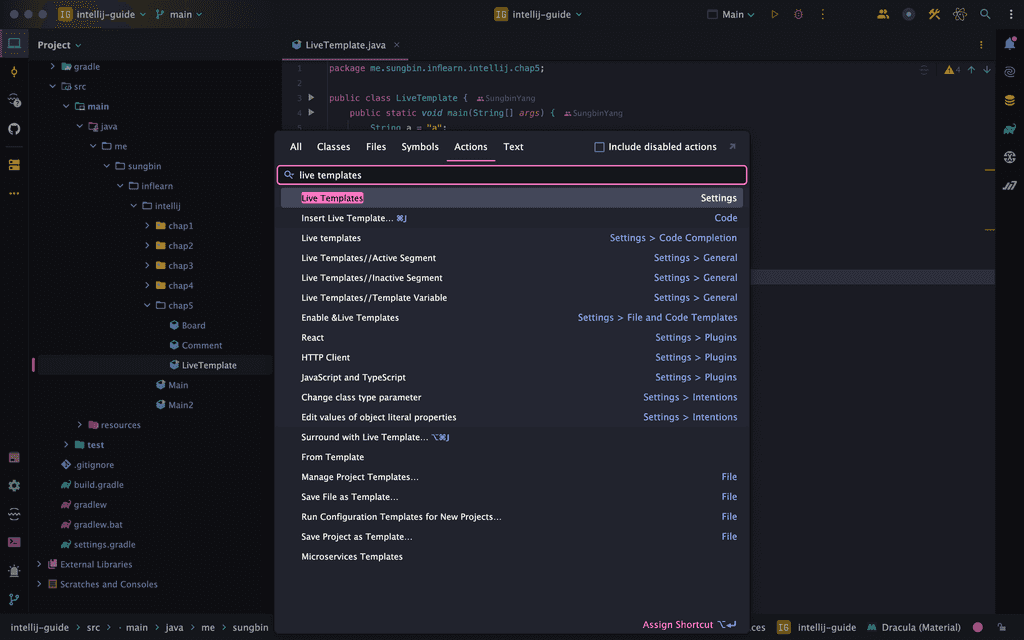Image resolution: width=1024 pixels, height=640 pixels.
Task: Open the main toolbar kebab menu at far right
Action: click(x=1011, y=14)
